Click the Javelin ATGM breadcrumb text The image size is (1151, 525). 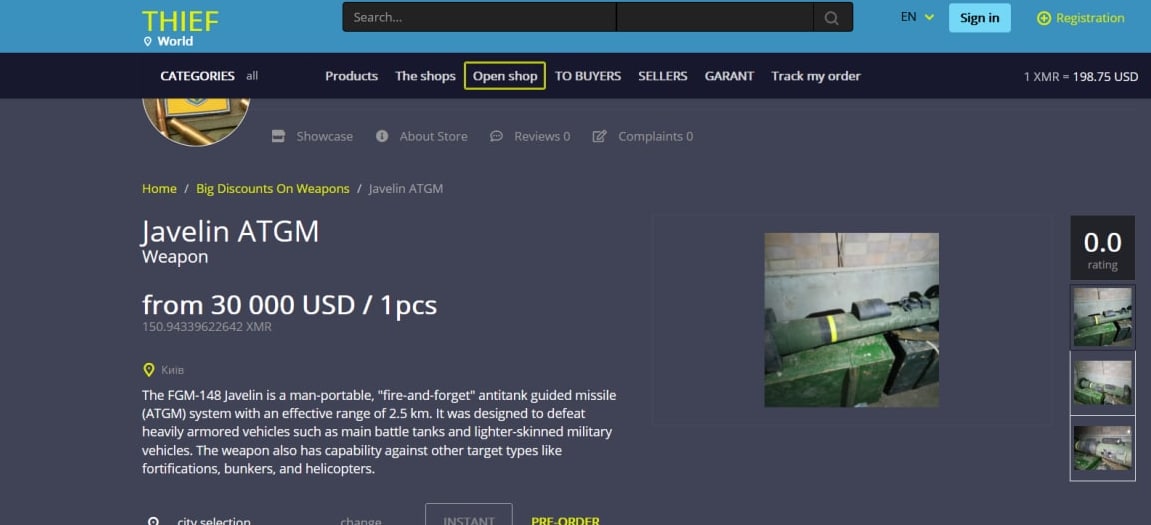406,189
